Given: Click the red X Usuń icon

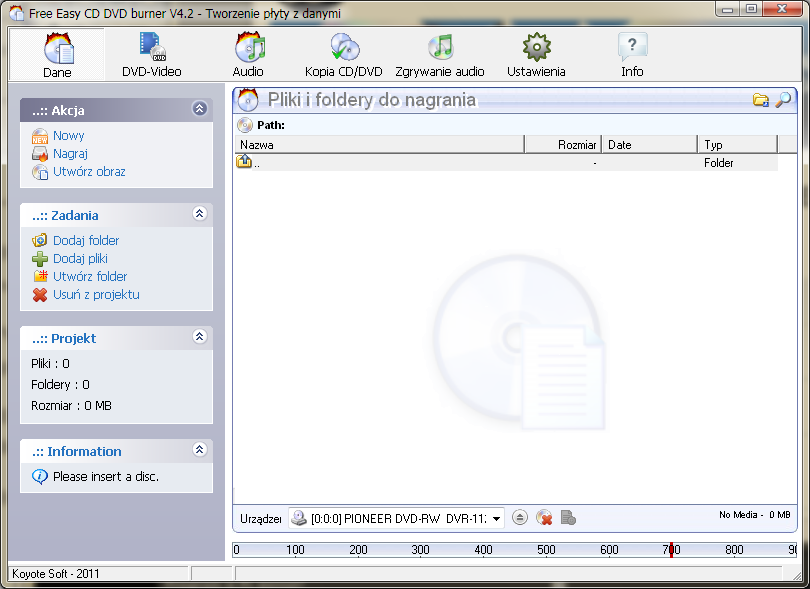Looking at the screenshot, I should pos(40,295).
